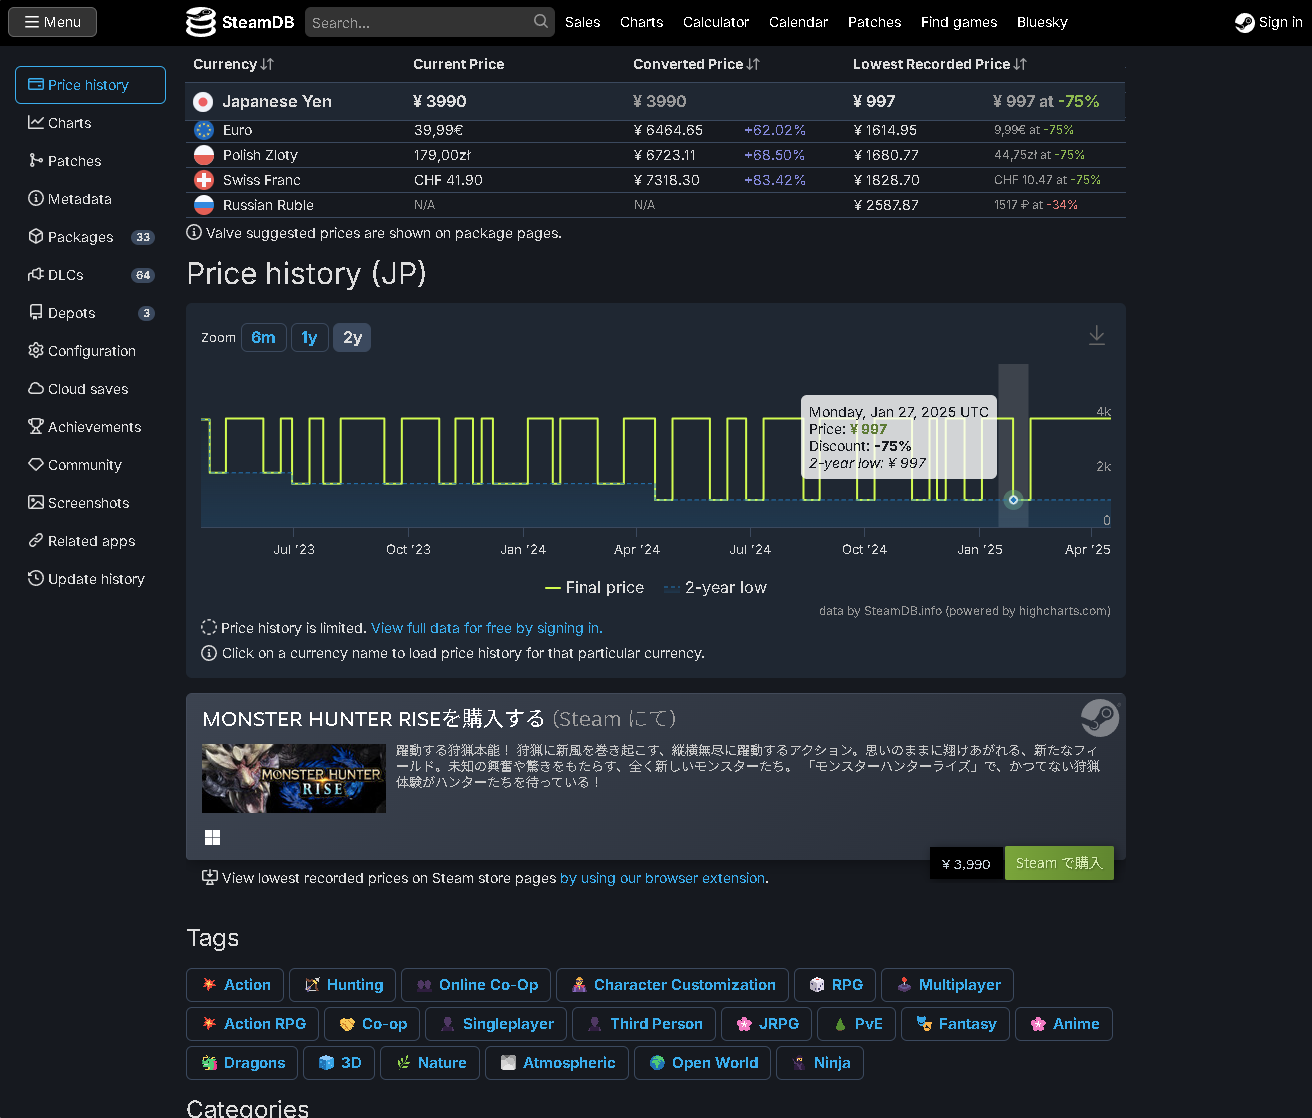Open the Screenshots sidebar item
Image resolution: width=1312 pixels, height=1118 pixels.
pos(90,503)
